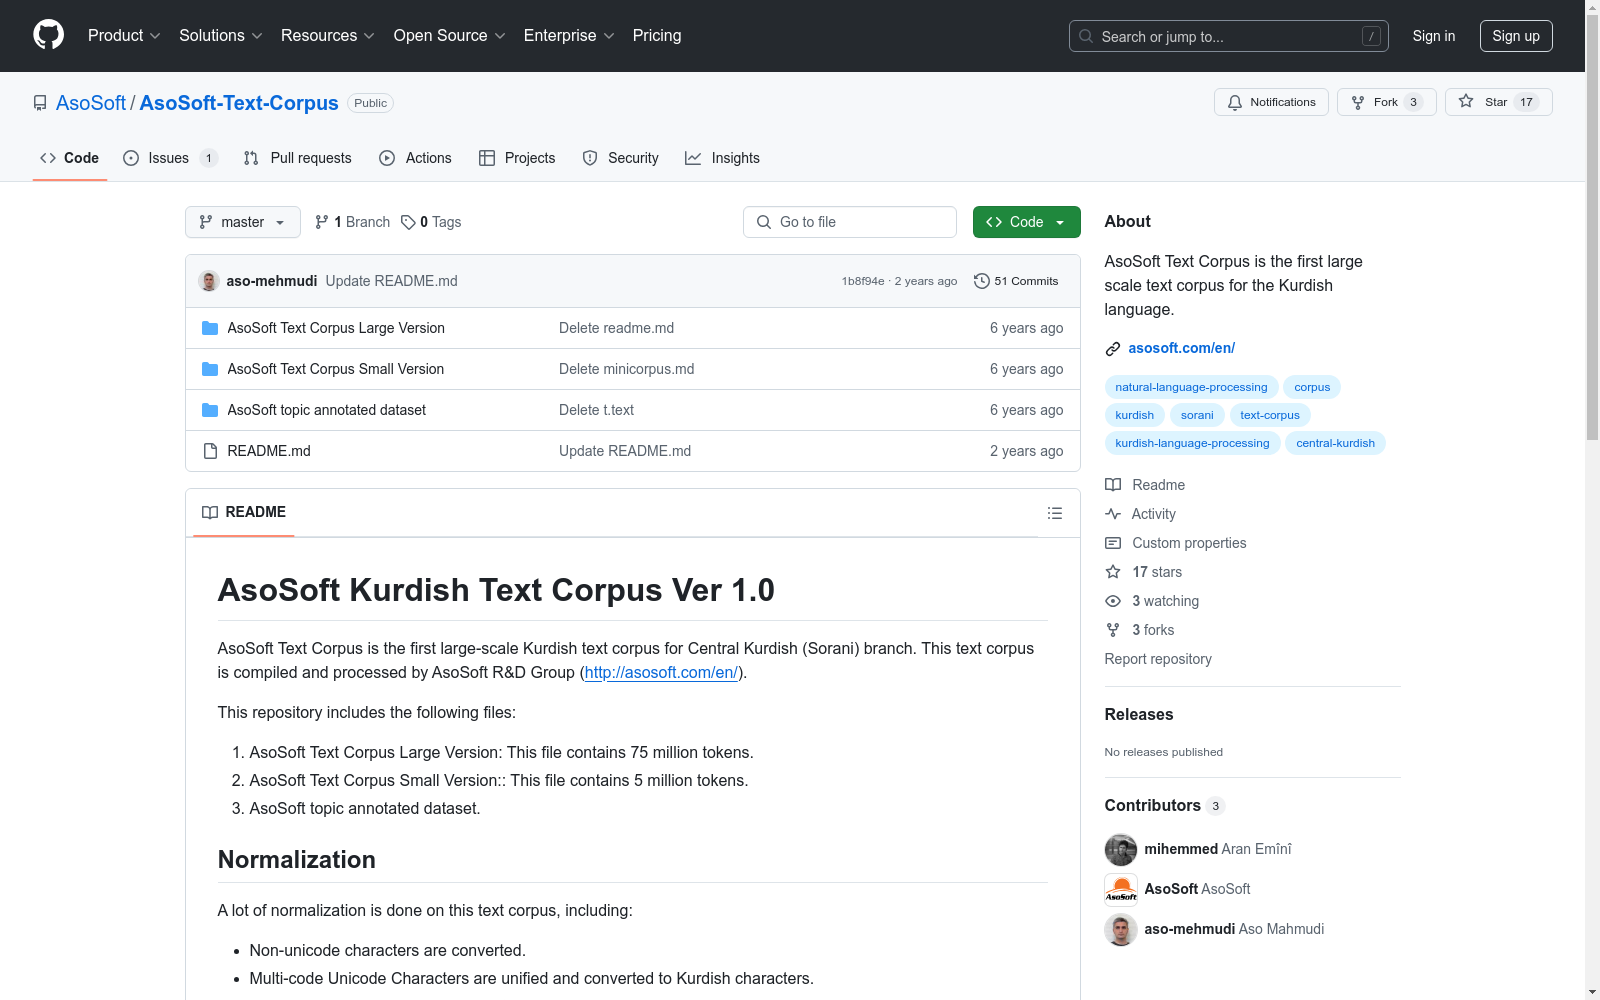Click the Pricing link in header
This screenshot has height=1000, width=1600.
point(657,36)
